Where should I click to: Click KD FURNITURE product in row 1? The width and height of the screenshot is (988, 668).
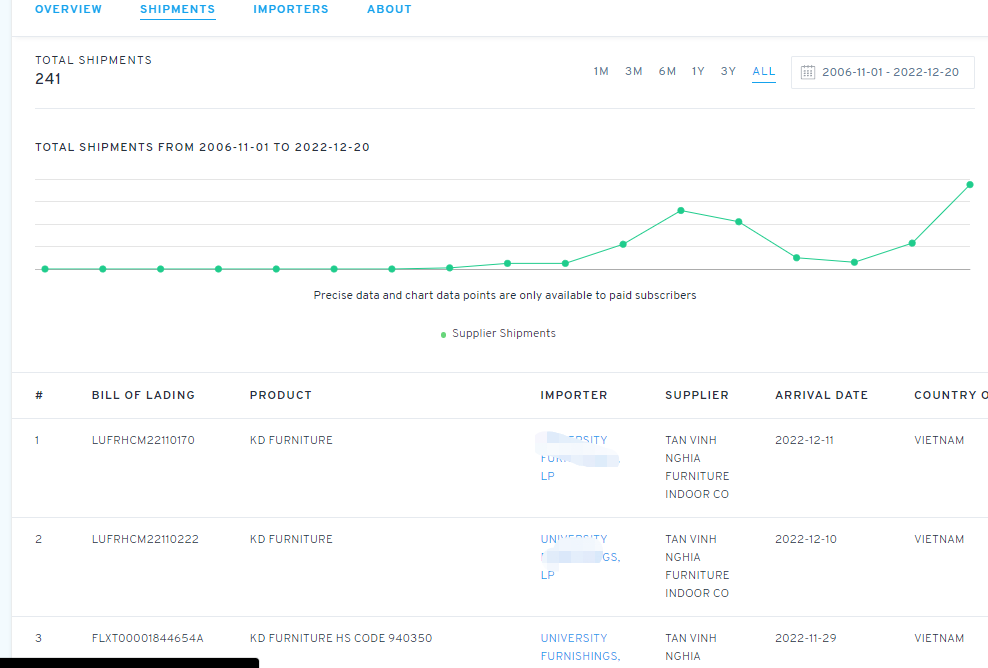point(291,440)
